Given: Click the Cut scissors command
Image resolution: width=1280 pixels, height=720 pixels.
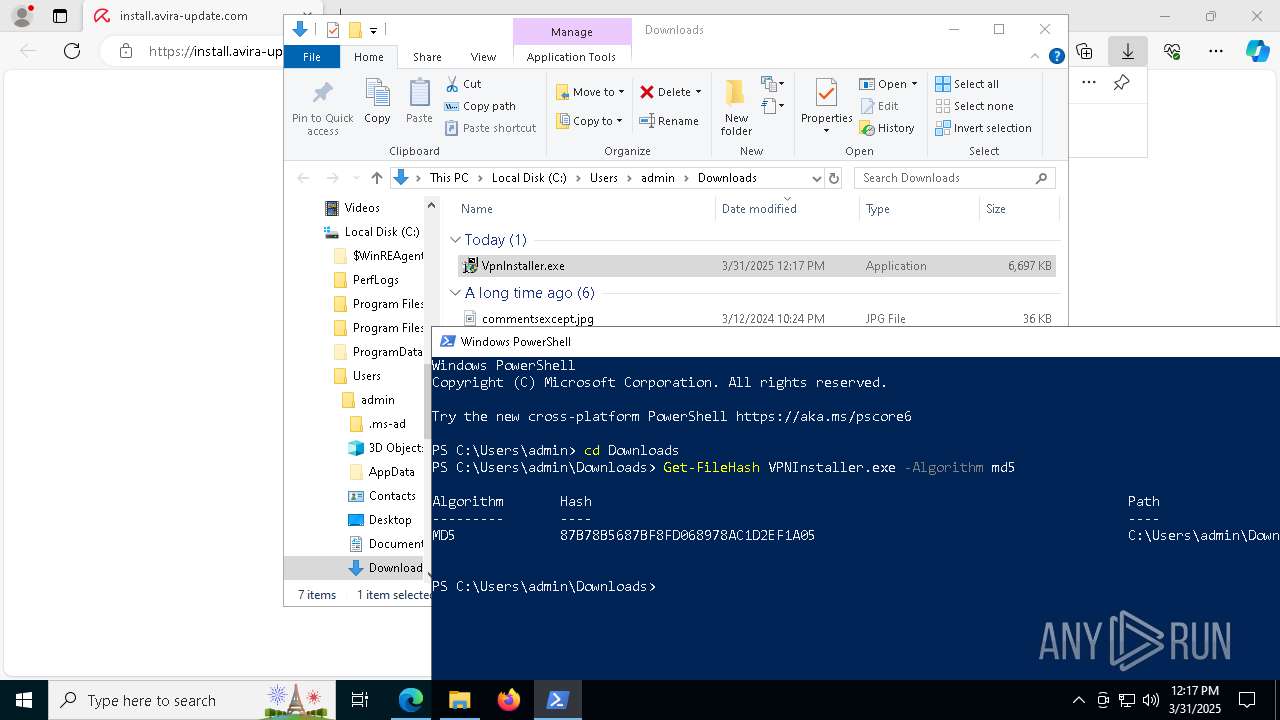Looking at the screenshot, I should tap(463, 84).
